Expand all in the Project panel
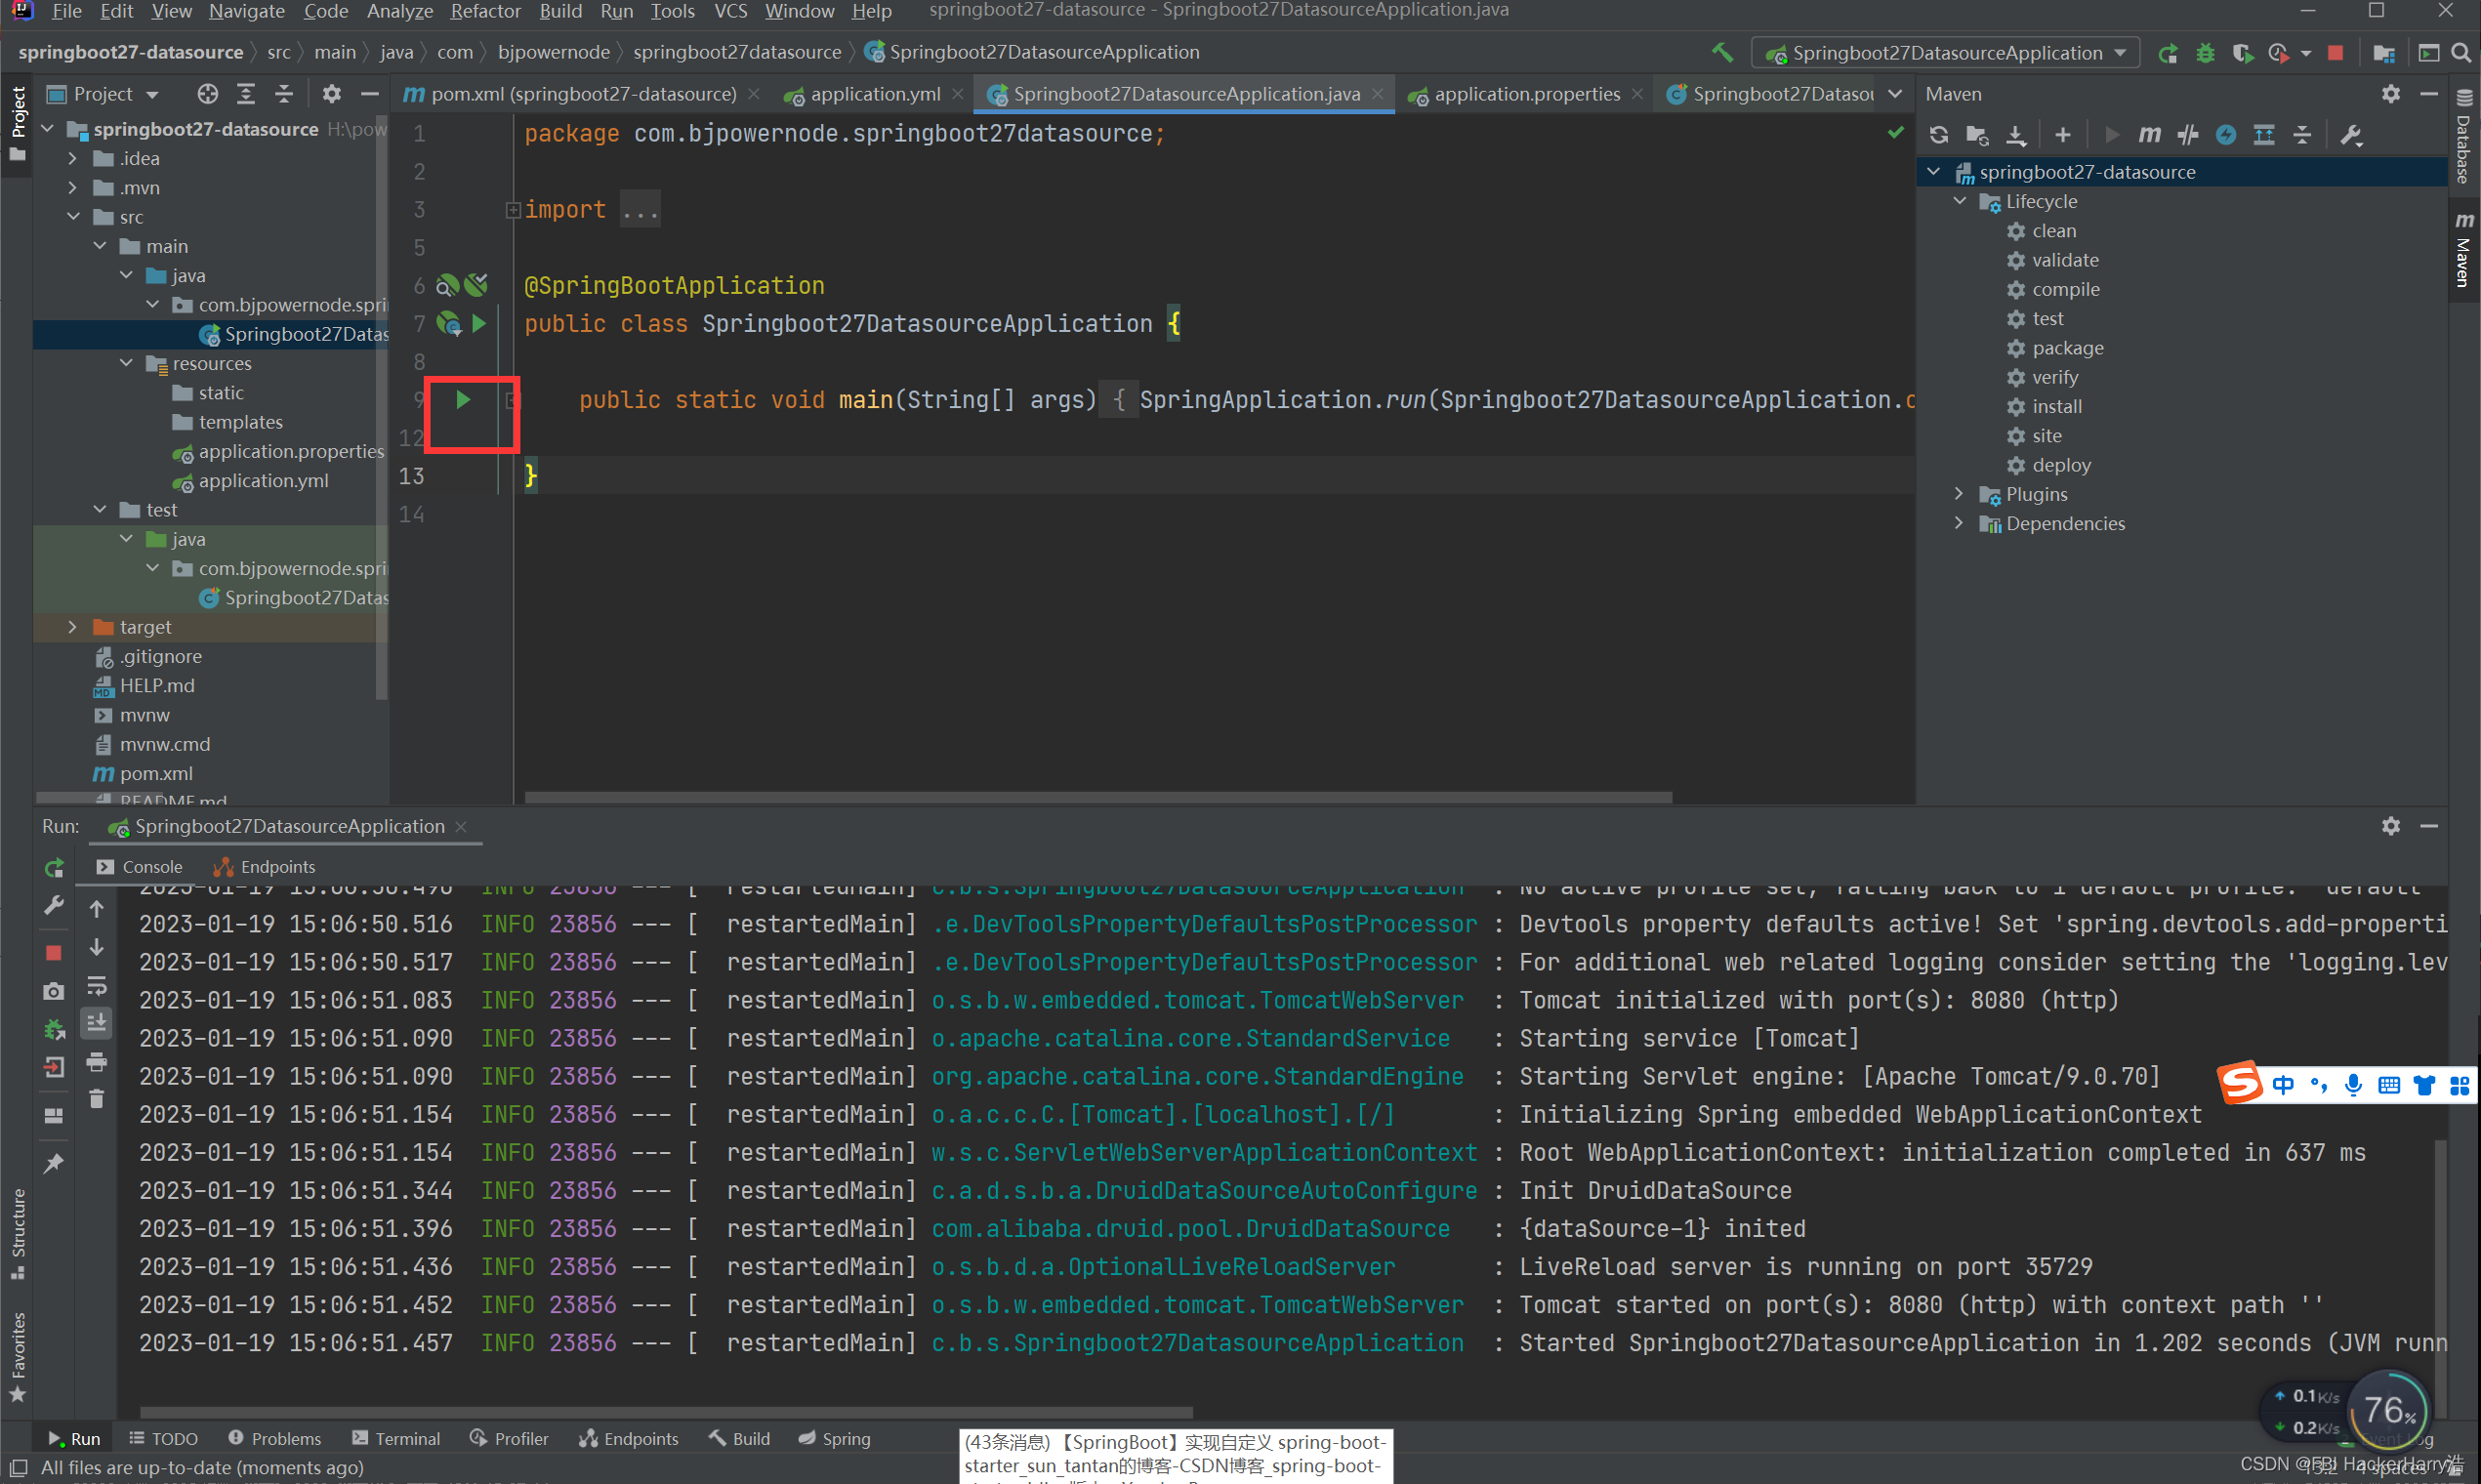The width and height of the screenshot is (2481, 1484). (246, 94)
